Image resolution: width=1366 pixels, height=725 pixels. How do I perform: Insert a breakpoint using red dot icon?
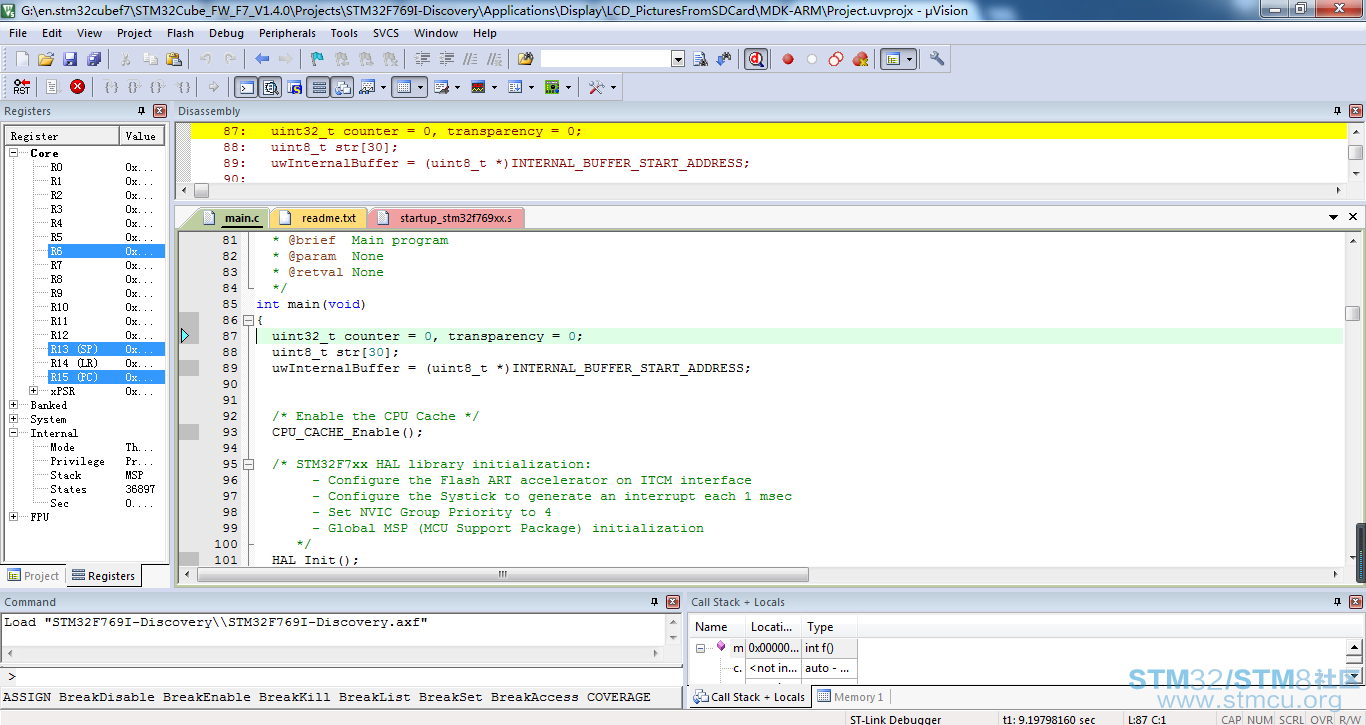(788, 59)
